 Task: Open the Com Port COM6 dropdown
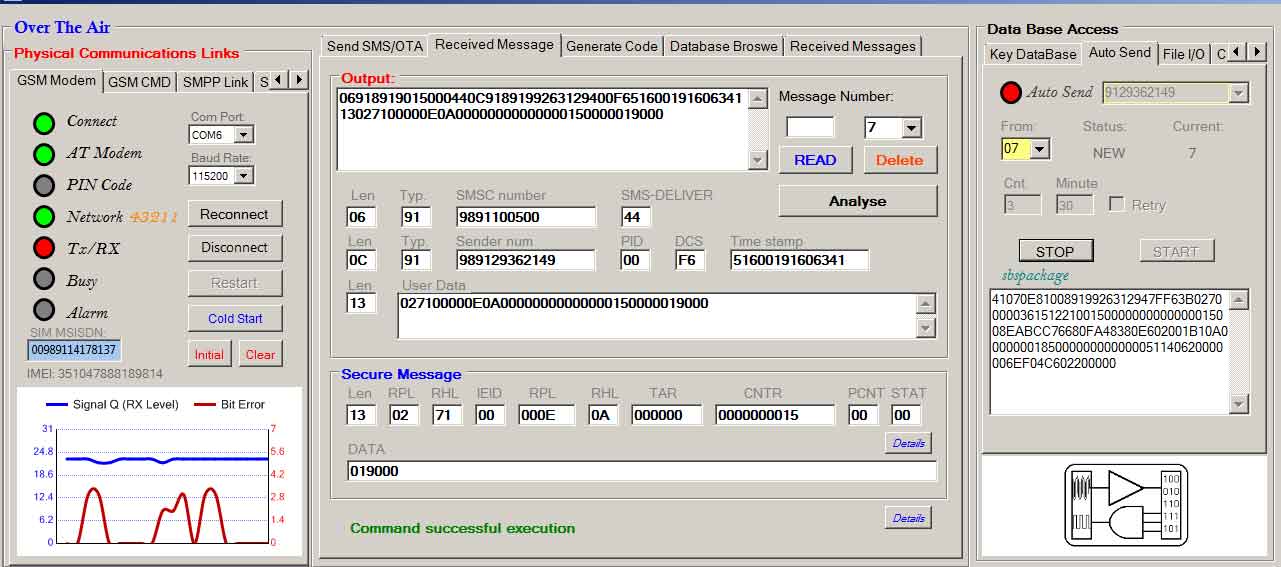pyautogui.click(x=244, y=135)
